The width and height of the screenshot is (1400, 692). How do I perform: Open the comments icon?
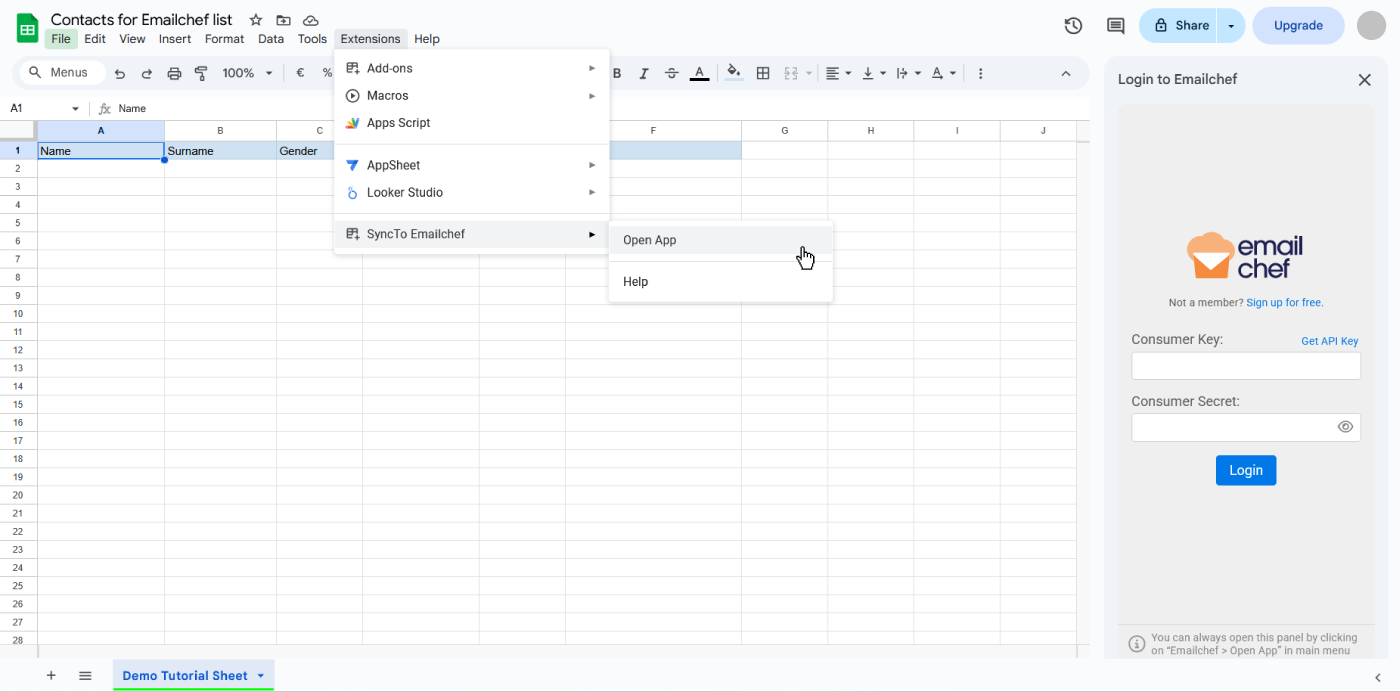pyautogui.click(x=1116, y=26)
